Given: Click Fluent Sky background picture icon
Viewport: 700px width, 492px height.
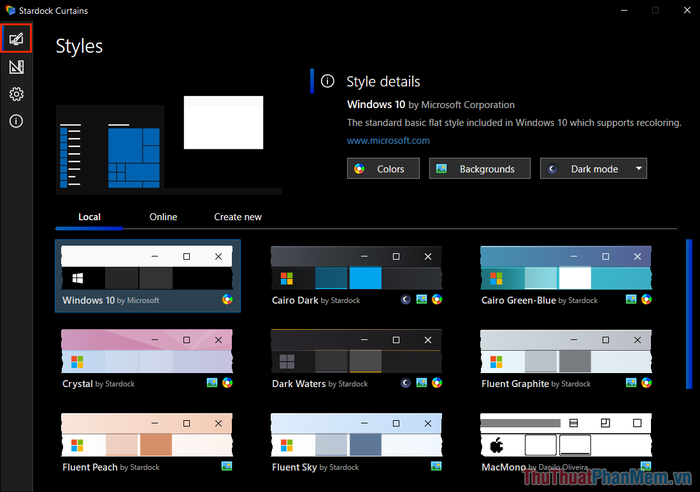Looking at the screenshot, I should pyautogui.click(x=436, y=466).
